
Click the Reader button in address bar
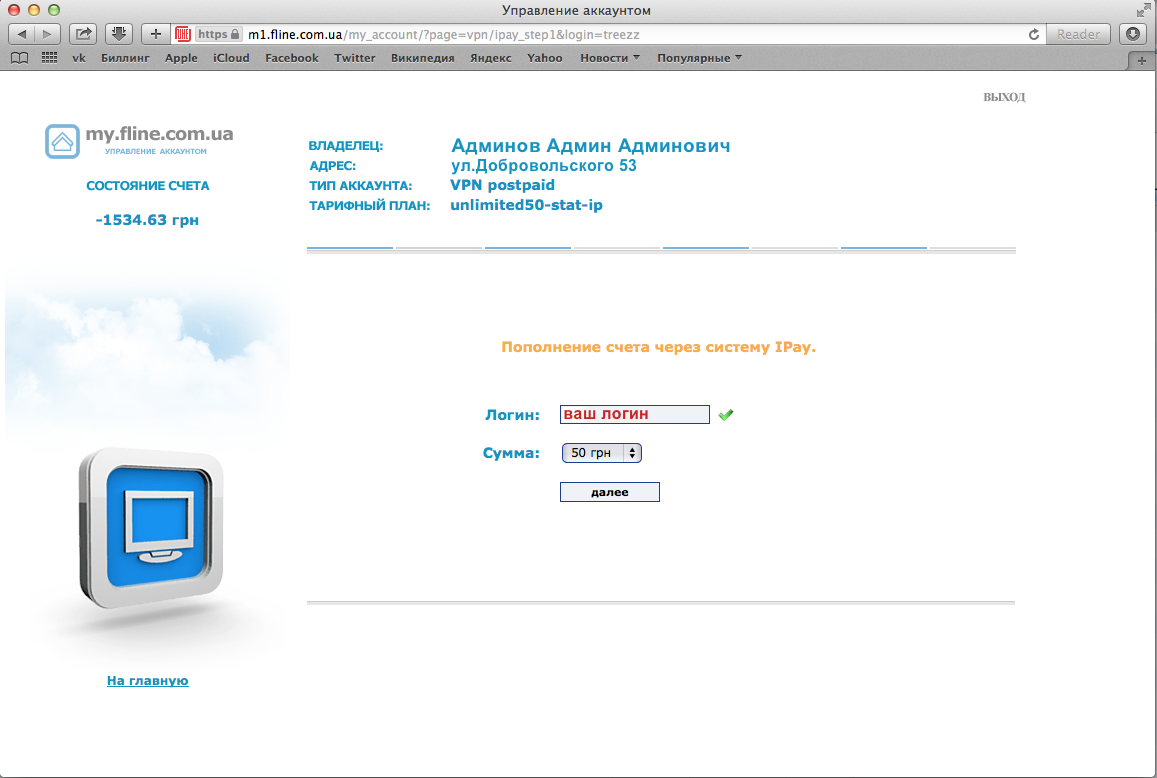[x=1078, y=34]
